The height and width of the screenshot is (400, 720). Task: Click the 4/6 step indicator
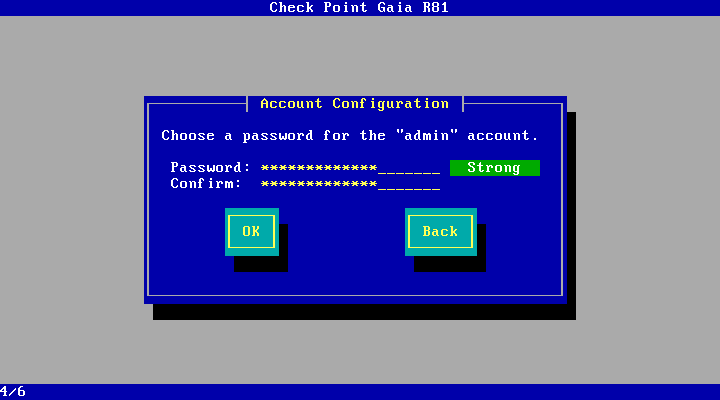coord(13,392)
